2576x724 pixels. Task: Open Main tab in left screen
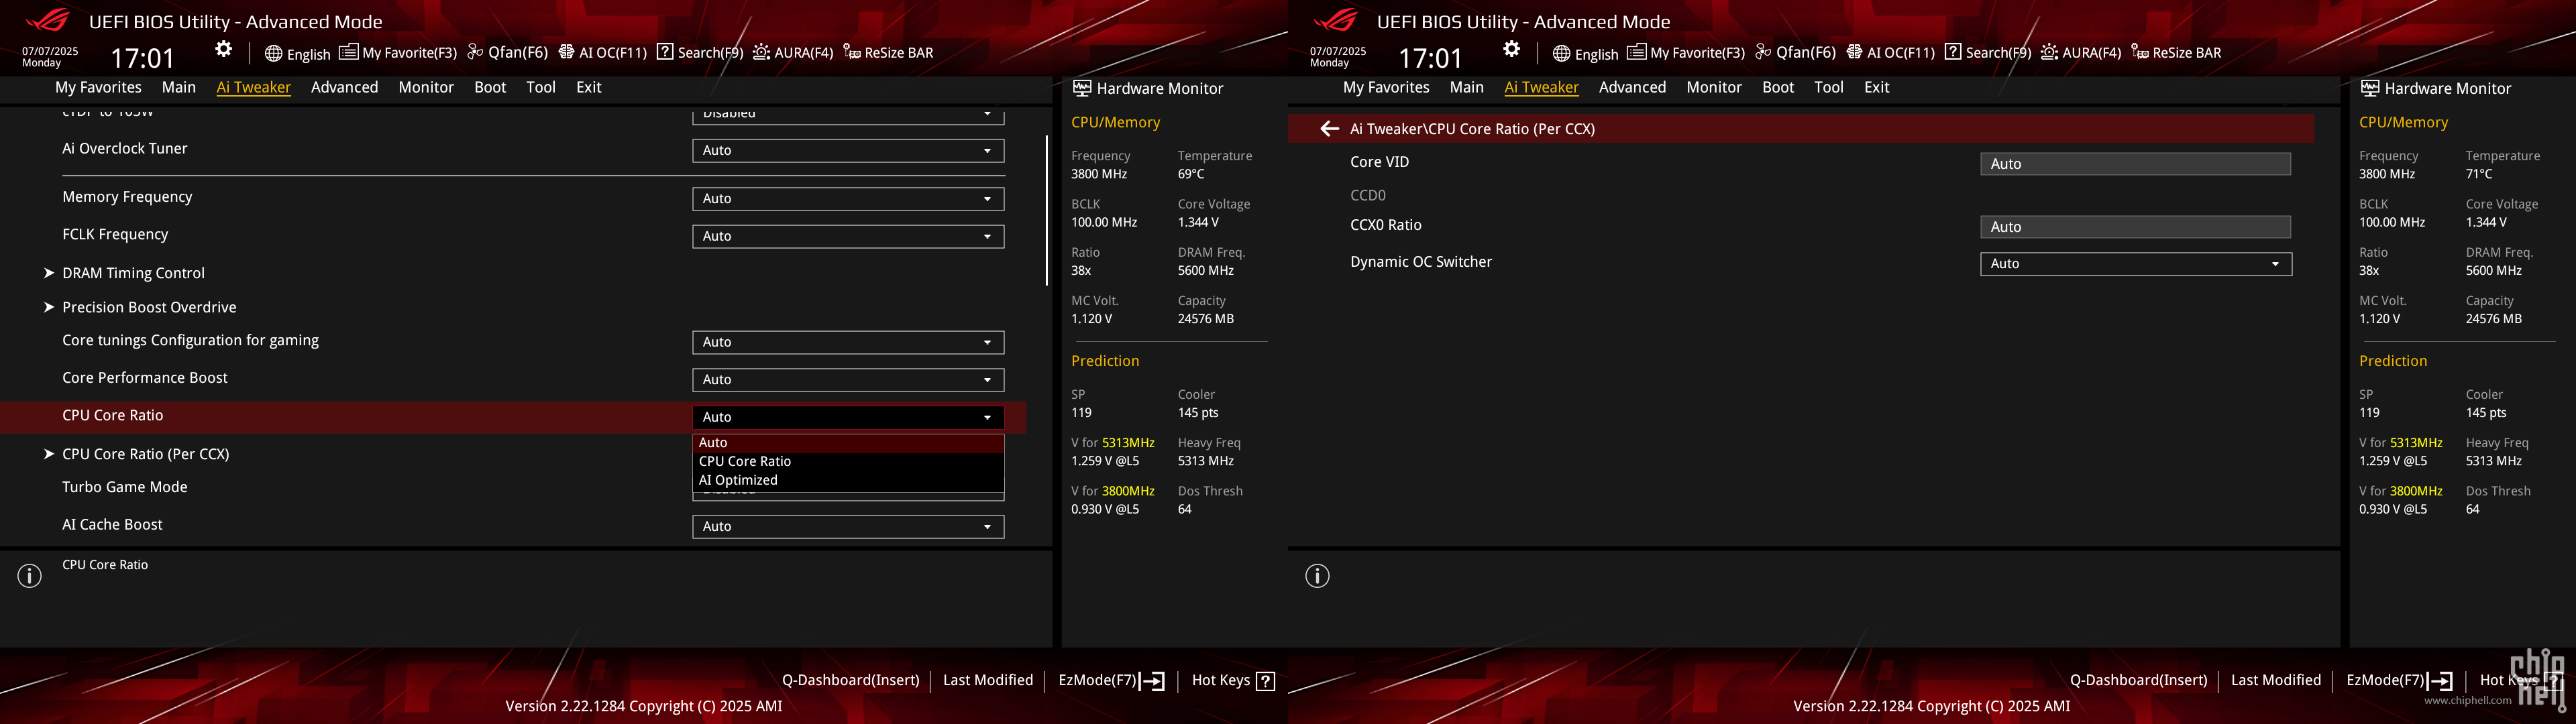click(179, 88)
